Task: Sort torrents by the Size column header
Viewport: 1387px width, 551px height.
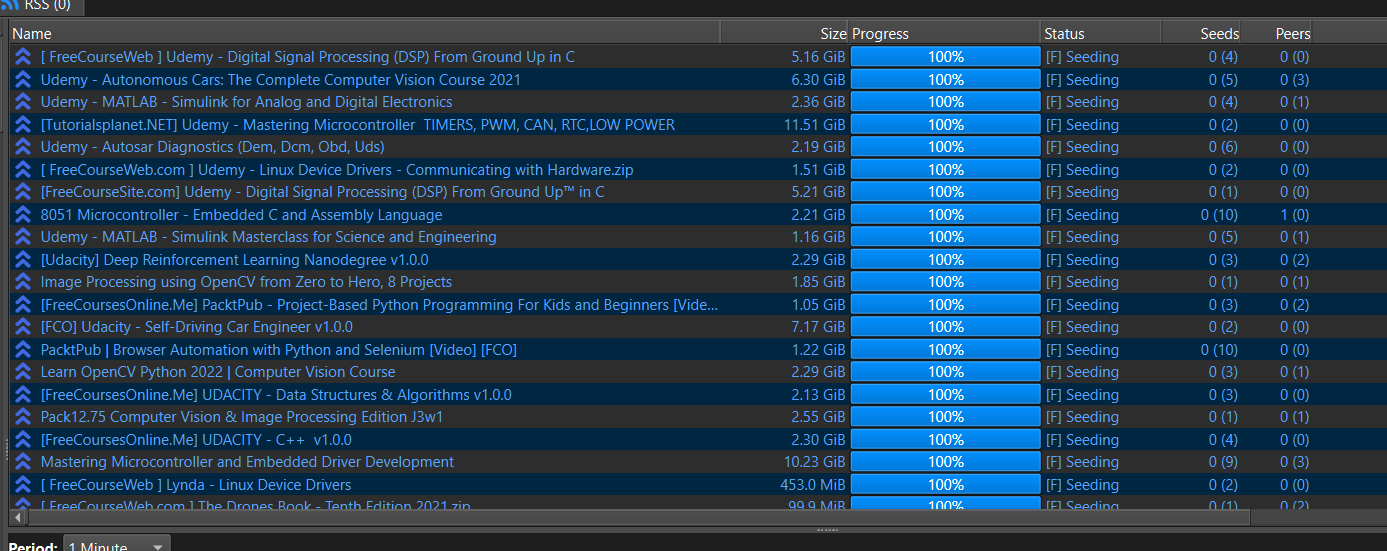Action: pos(784,33)
